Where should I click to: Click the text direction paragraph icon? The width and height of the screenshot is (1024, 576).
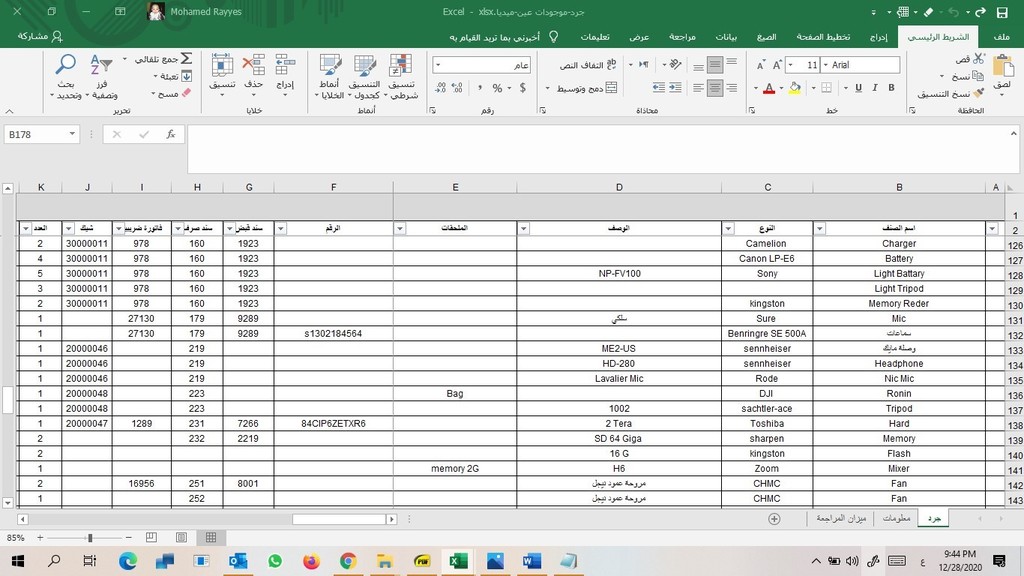(644, 64)
